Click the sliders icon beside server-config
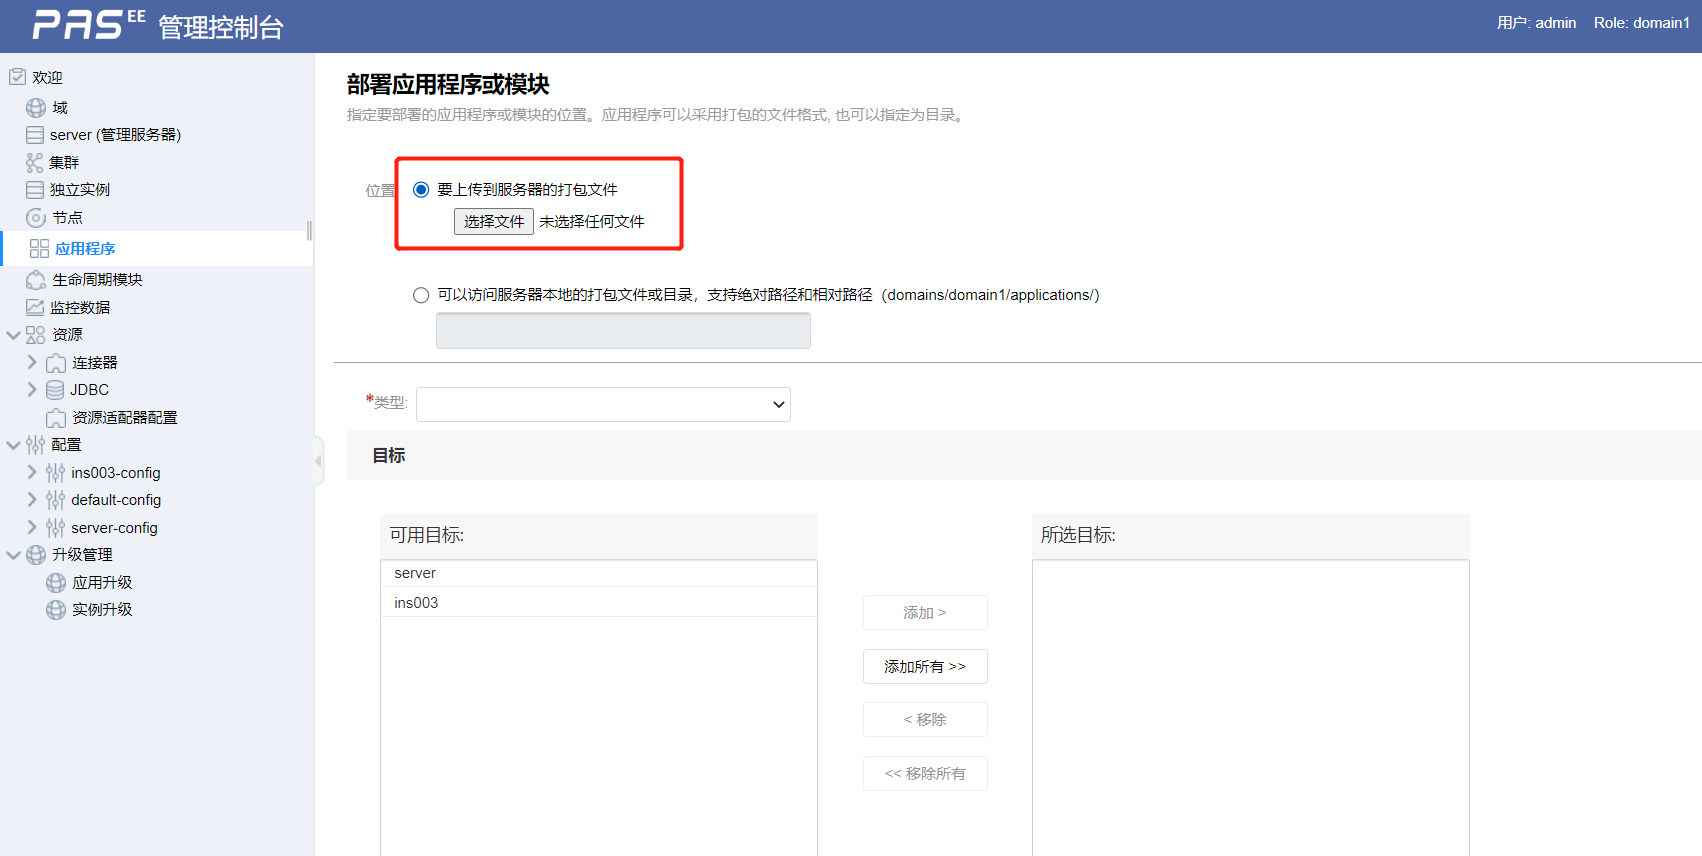 [55, 528]
